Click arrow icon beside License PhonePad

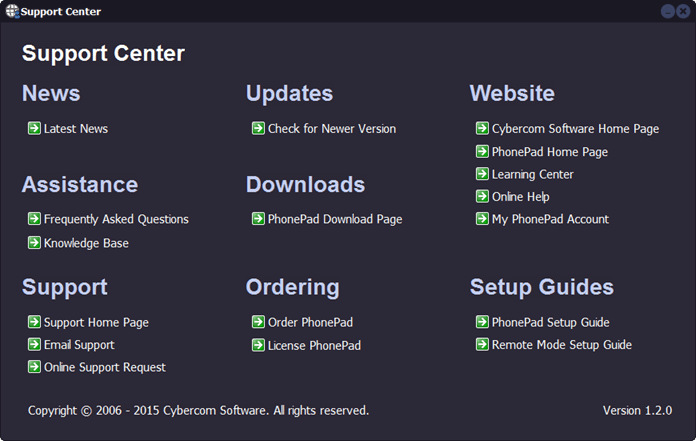coord(258,345)
